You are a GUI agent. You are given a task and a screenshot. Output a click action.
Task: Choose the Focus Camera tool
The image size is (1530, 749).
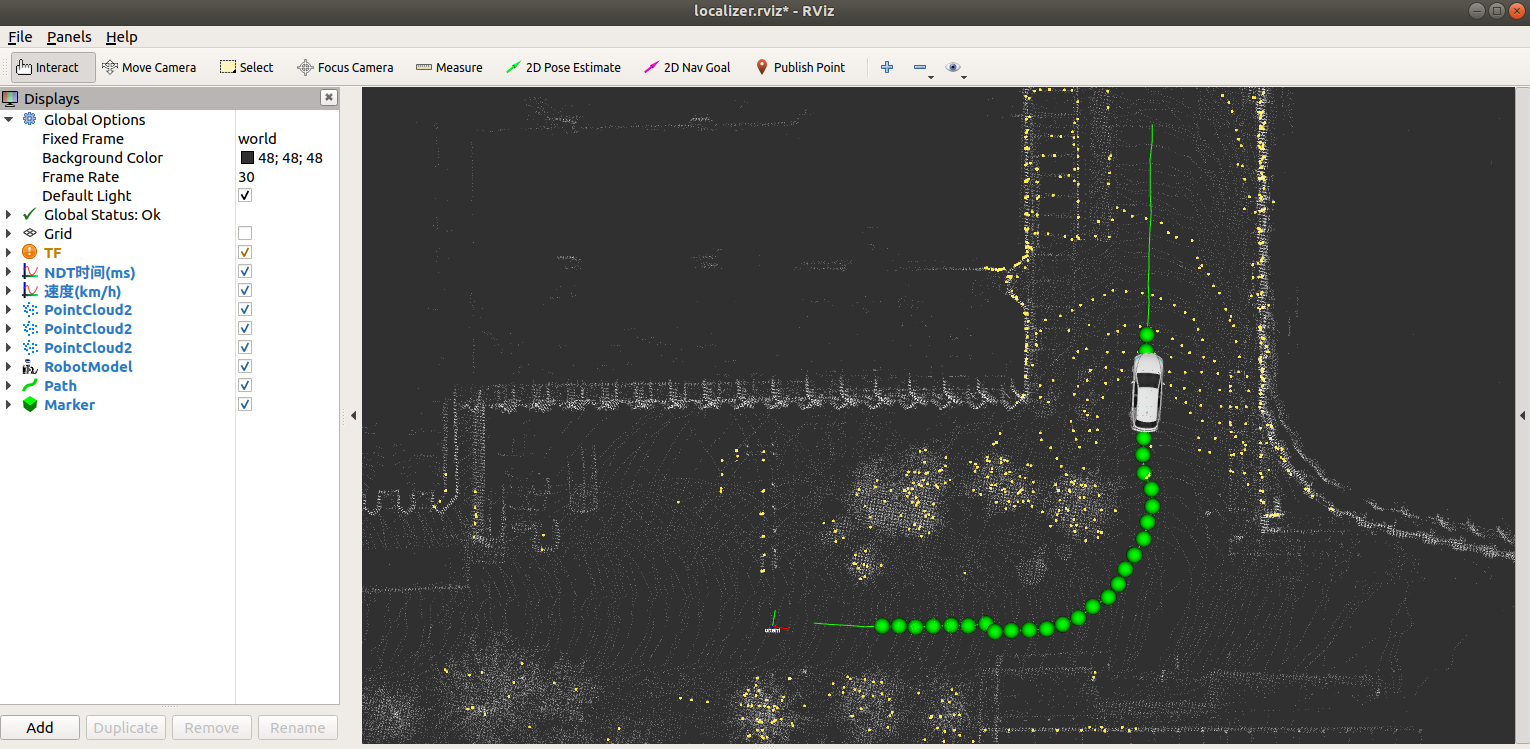pyautogui.click(x=345, y=68)
